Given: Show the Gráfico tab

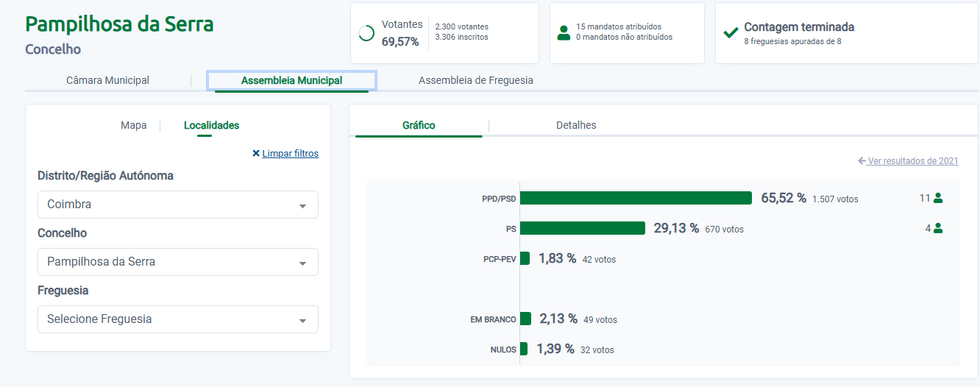Looking at the screenshot, I should point(419,125).
